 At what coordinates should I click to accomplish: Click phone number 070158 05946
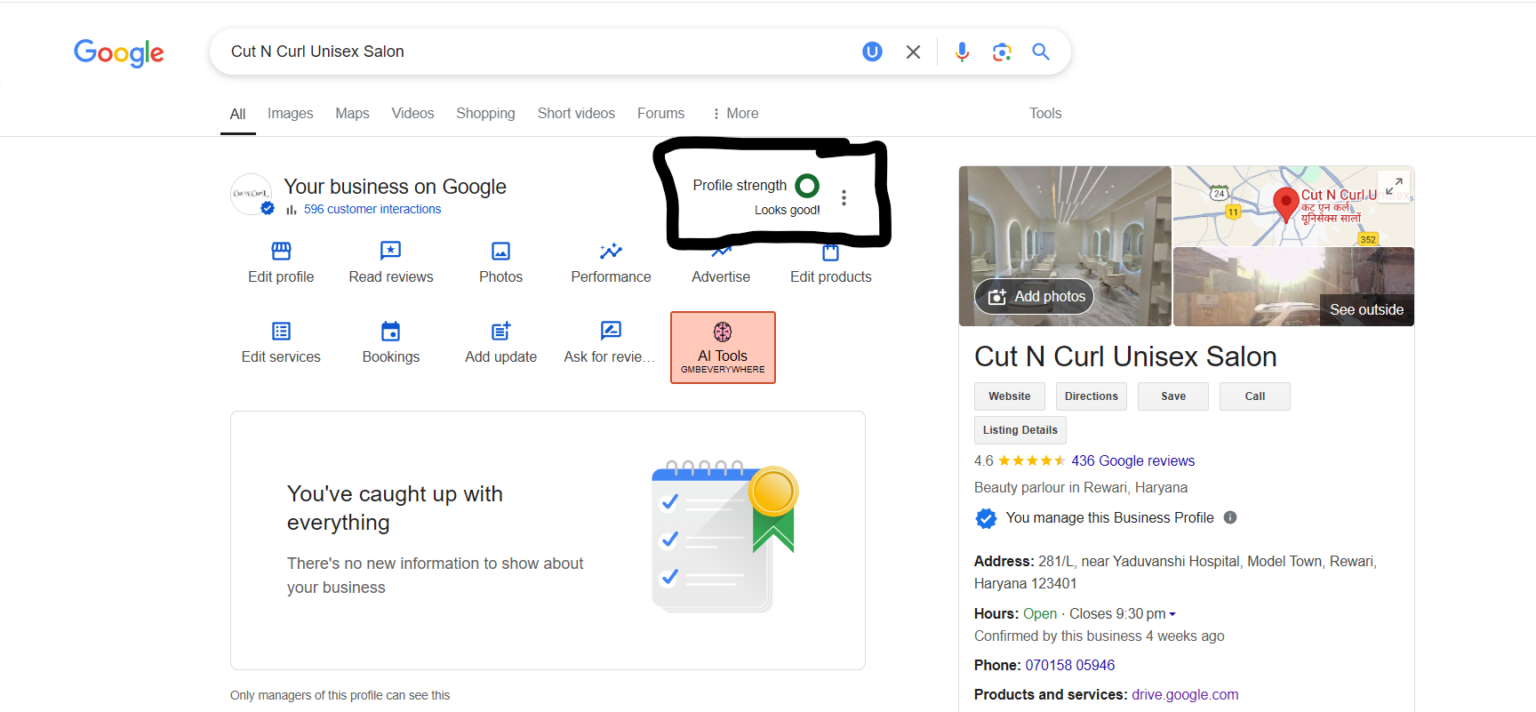(x=1070, y=665)
